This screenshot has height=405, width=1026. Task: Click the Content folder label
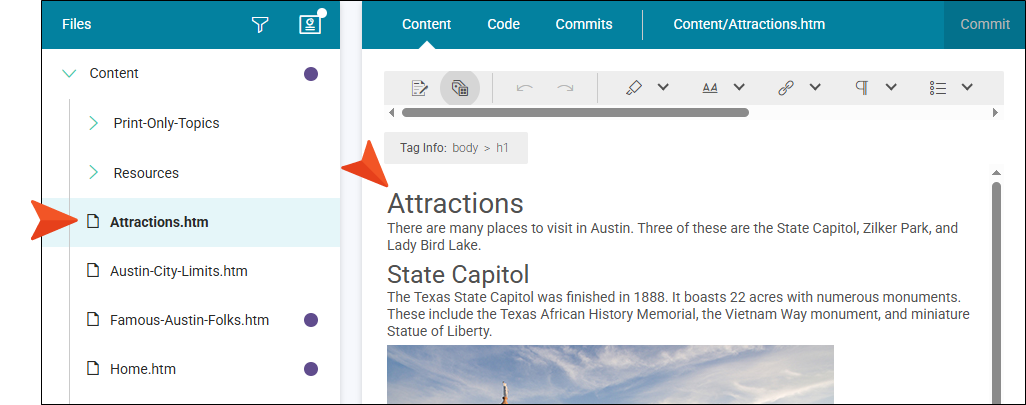114,73
